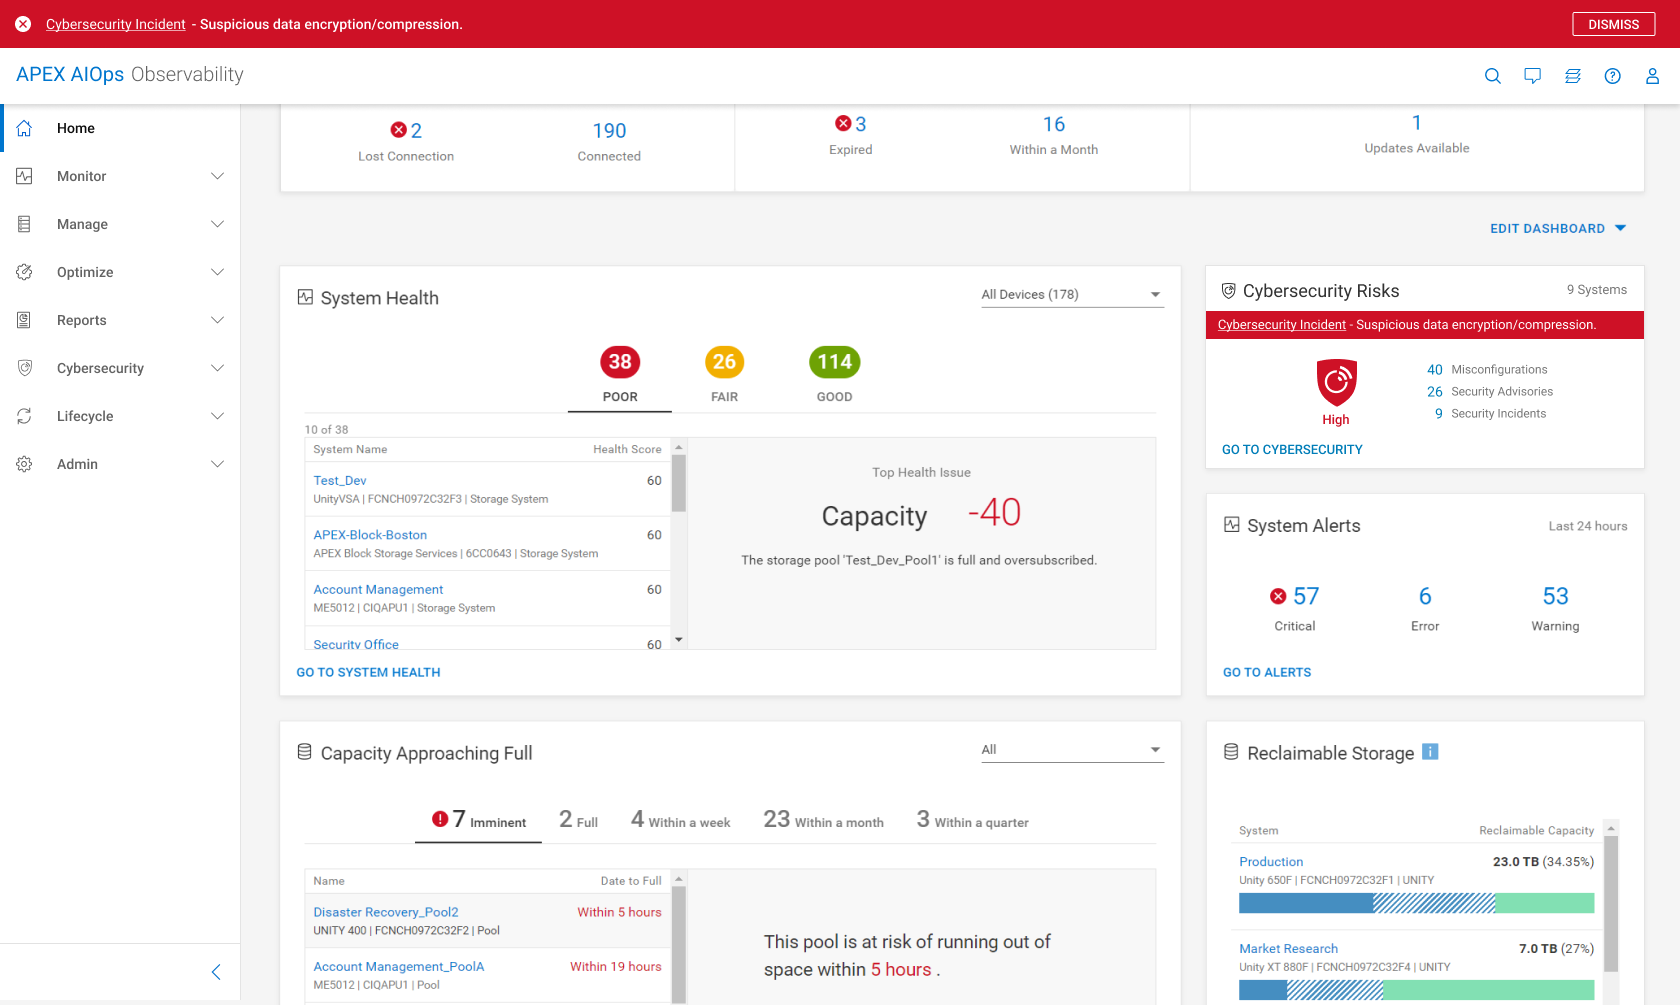Open the Cybersecurity Incident link in top banner
This screenshot has width=1680, height=1005.
coord(116,24)
